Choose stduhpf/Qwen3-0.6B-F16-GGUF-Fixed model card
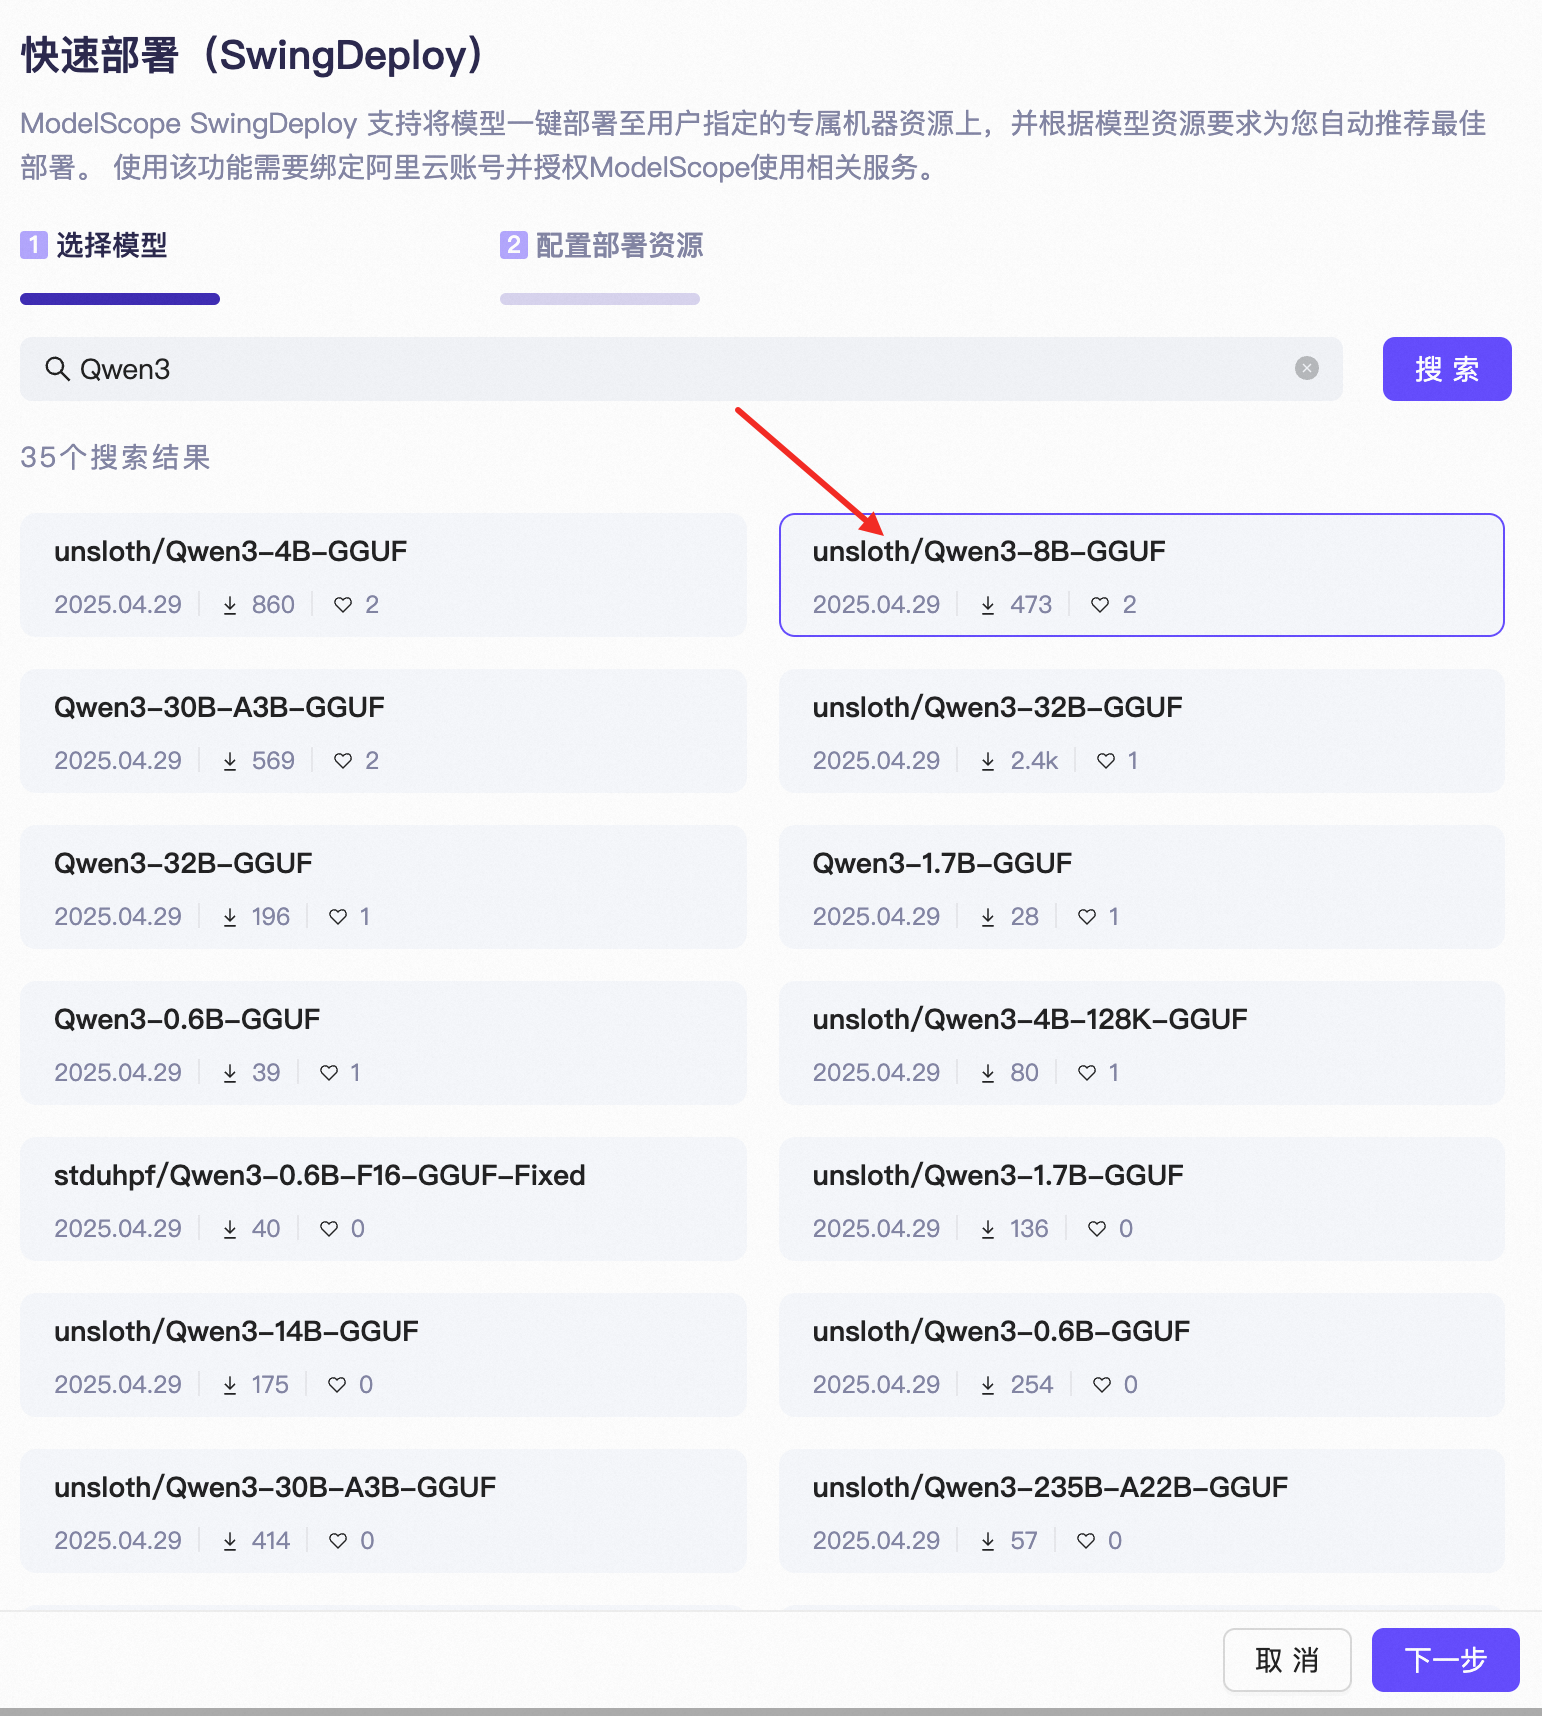The height and width of the screenshot is (1716, 1542). tap(383, 1199)
